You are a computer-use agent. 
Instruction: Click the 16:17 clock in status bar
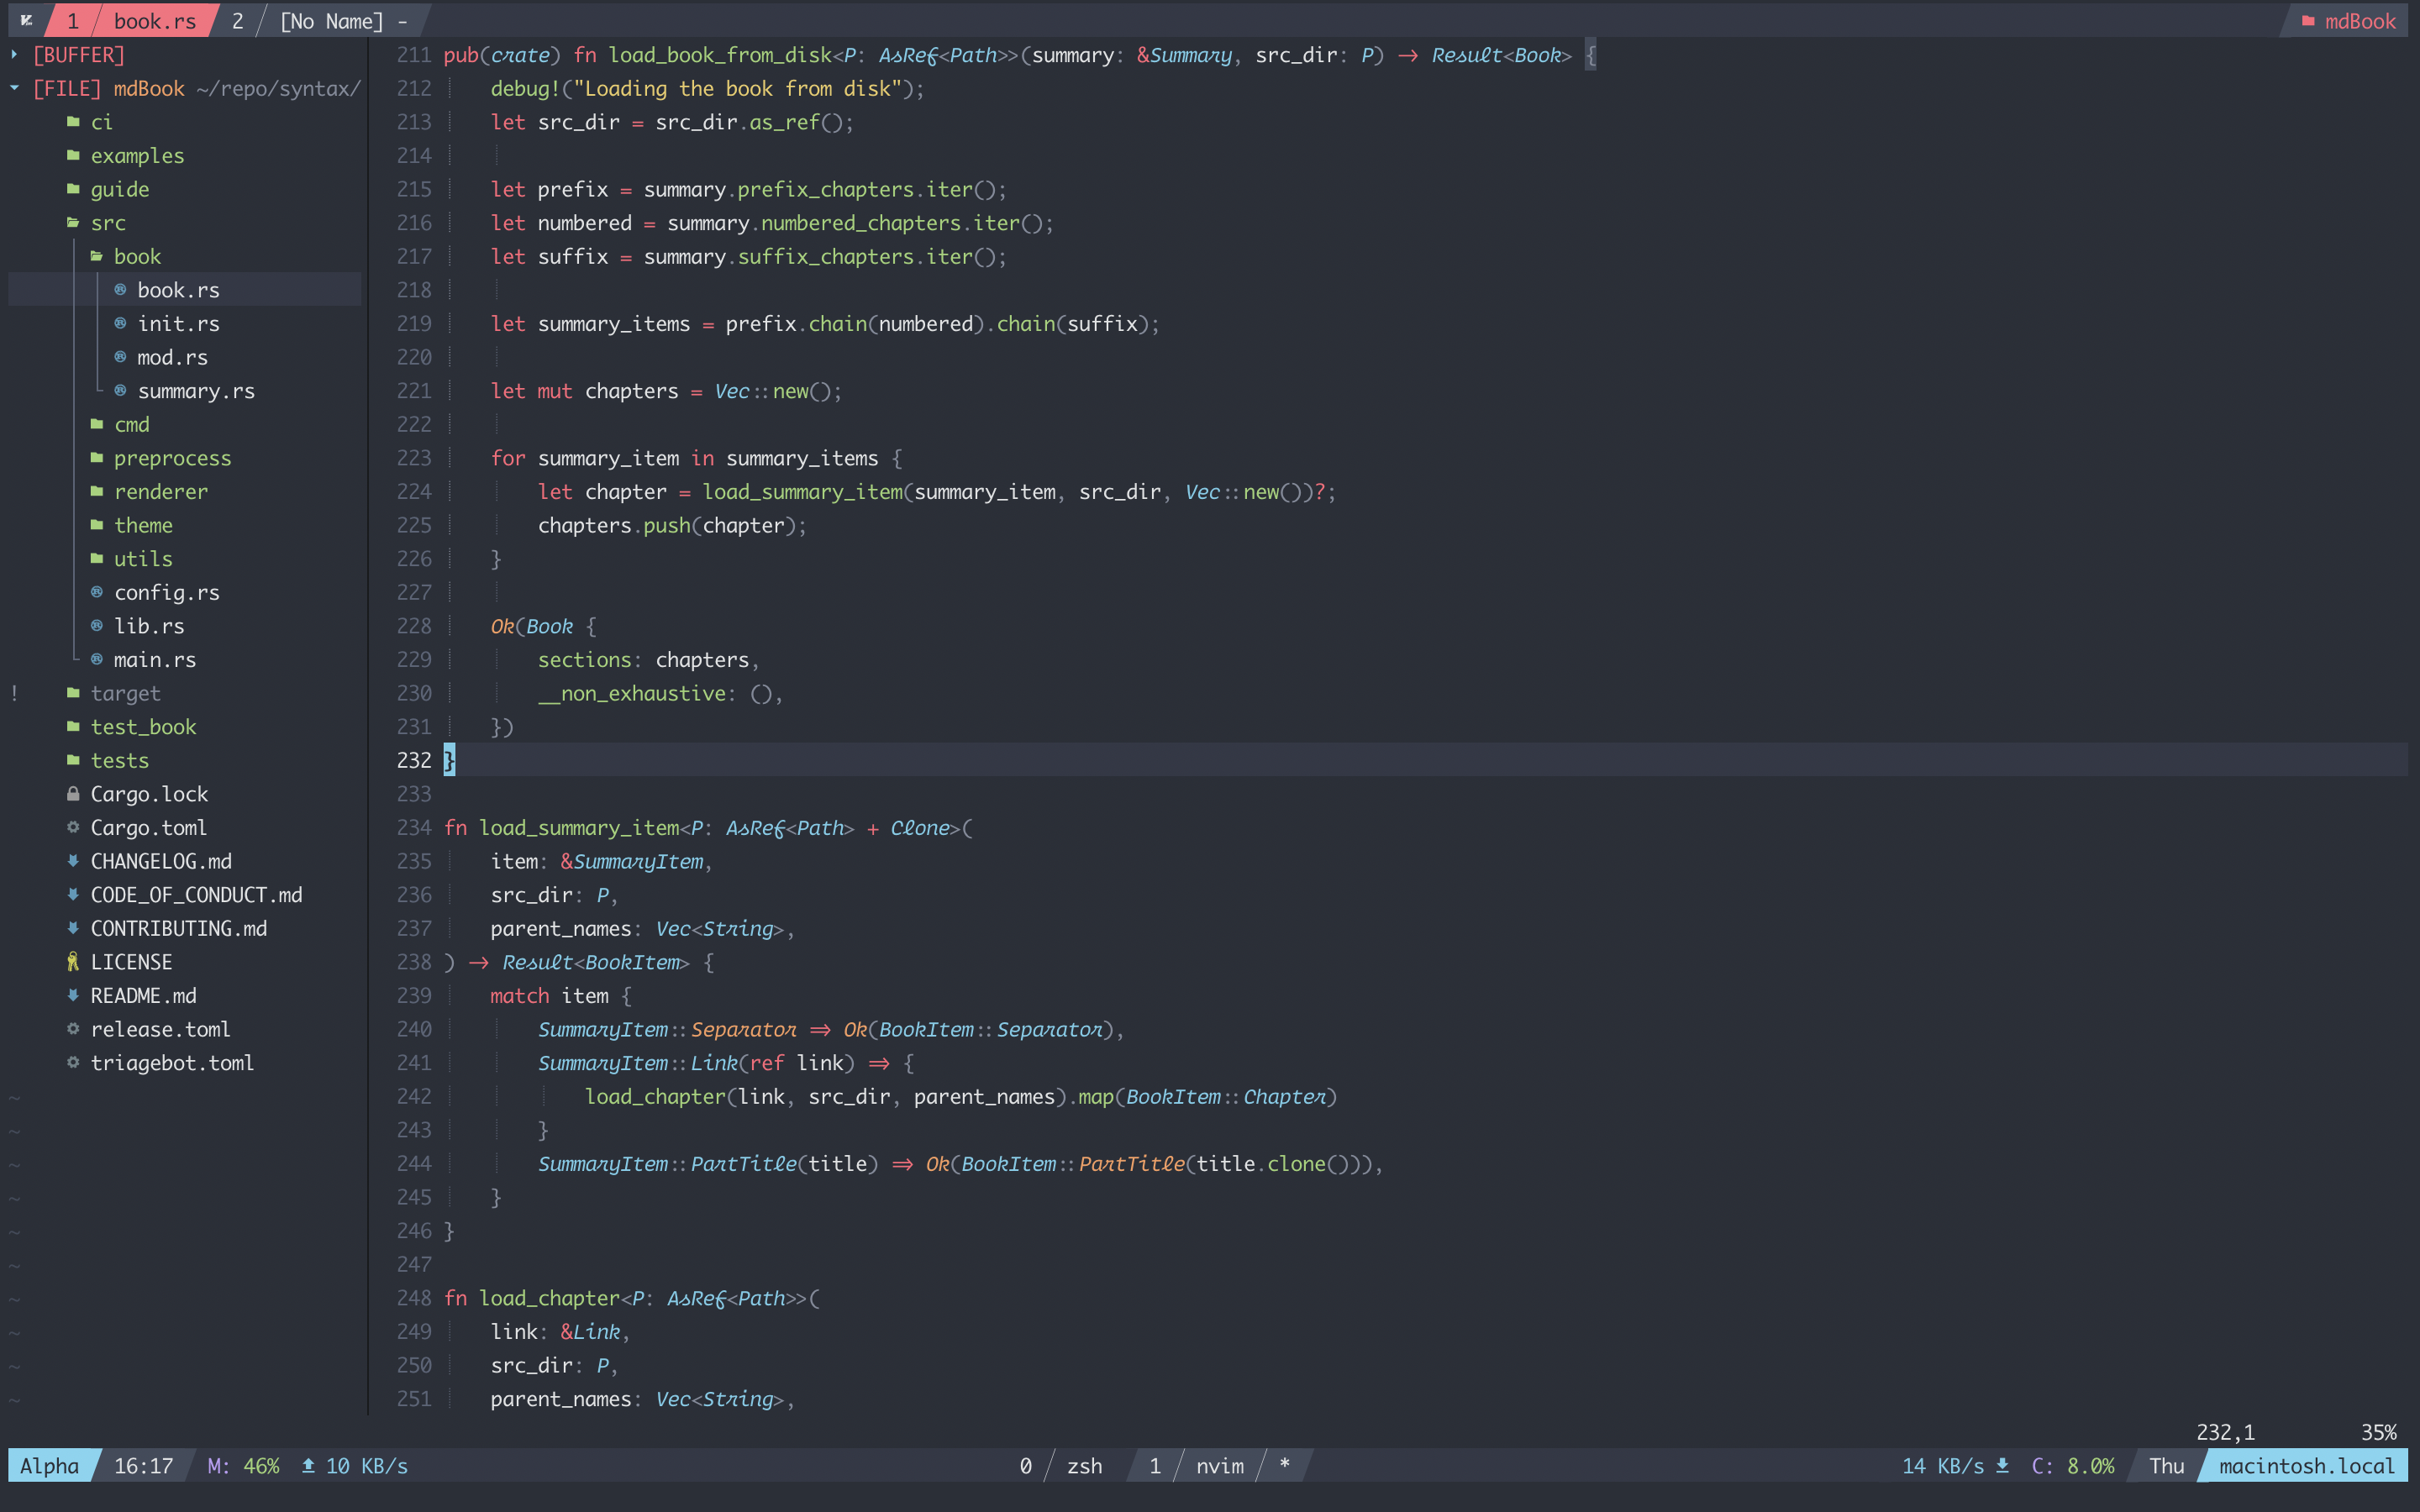click(x=143, y=1466)
